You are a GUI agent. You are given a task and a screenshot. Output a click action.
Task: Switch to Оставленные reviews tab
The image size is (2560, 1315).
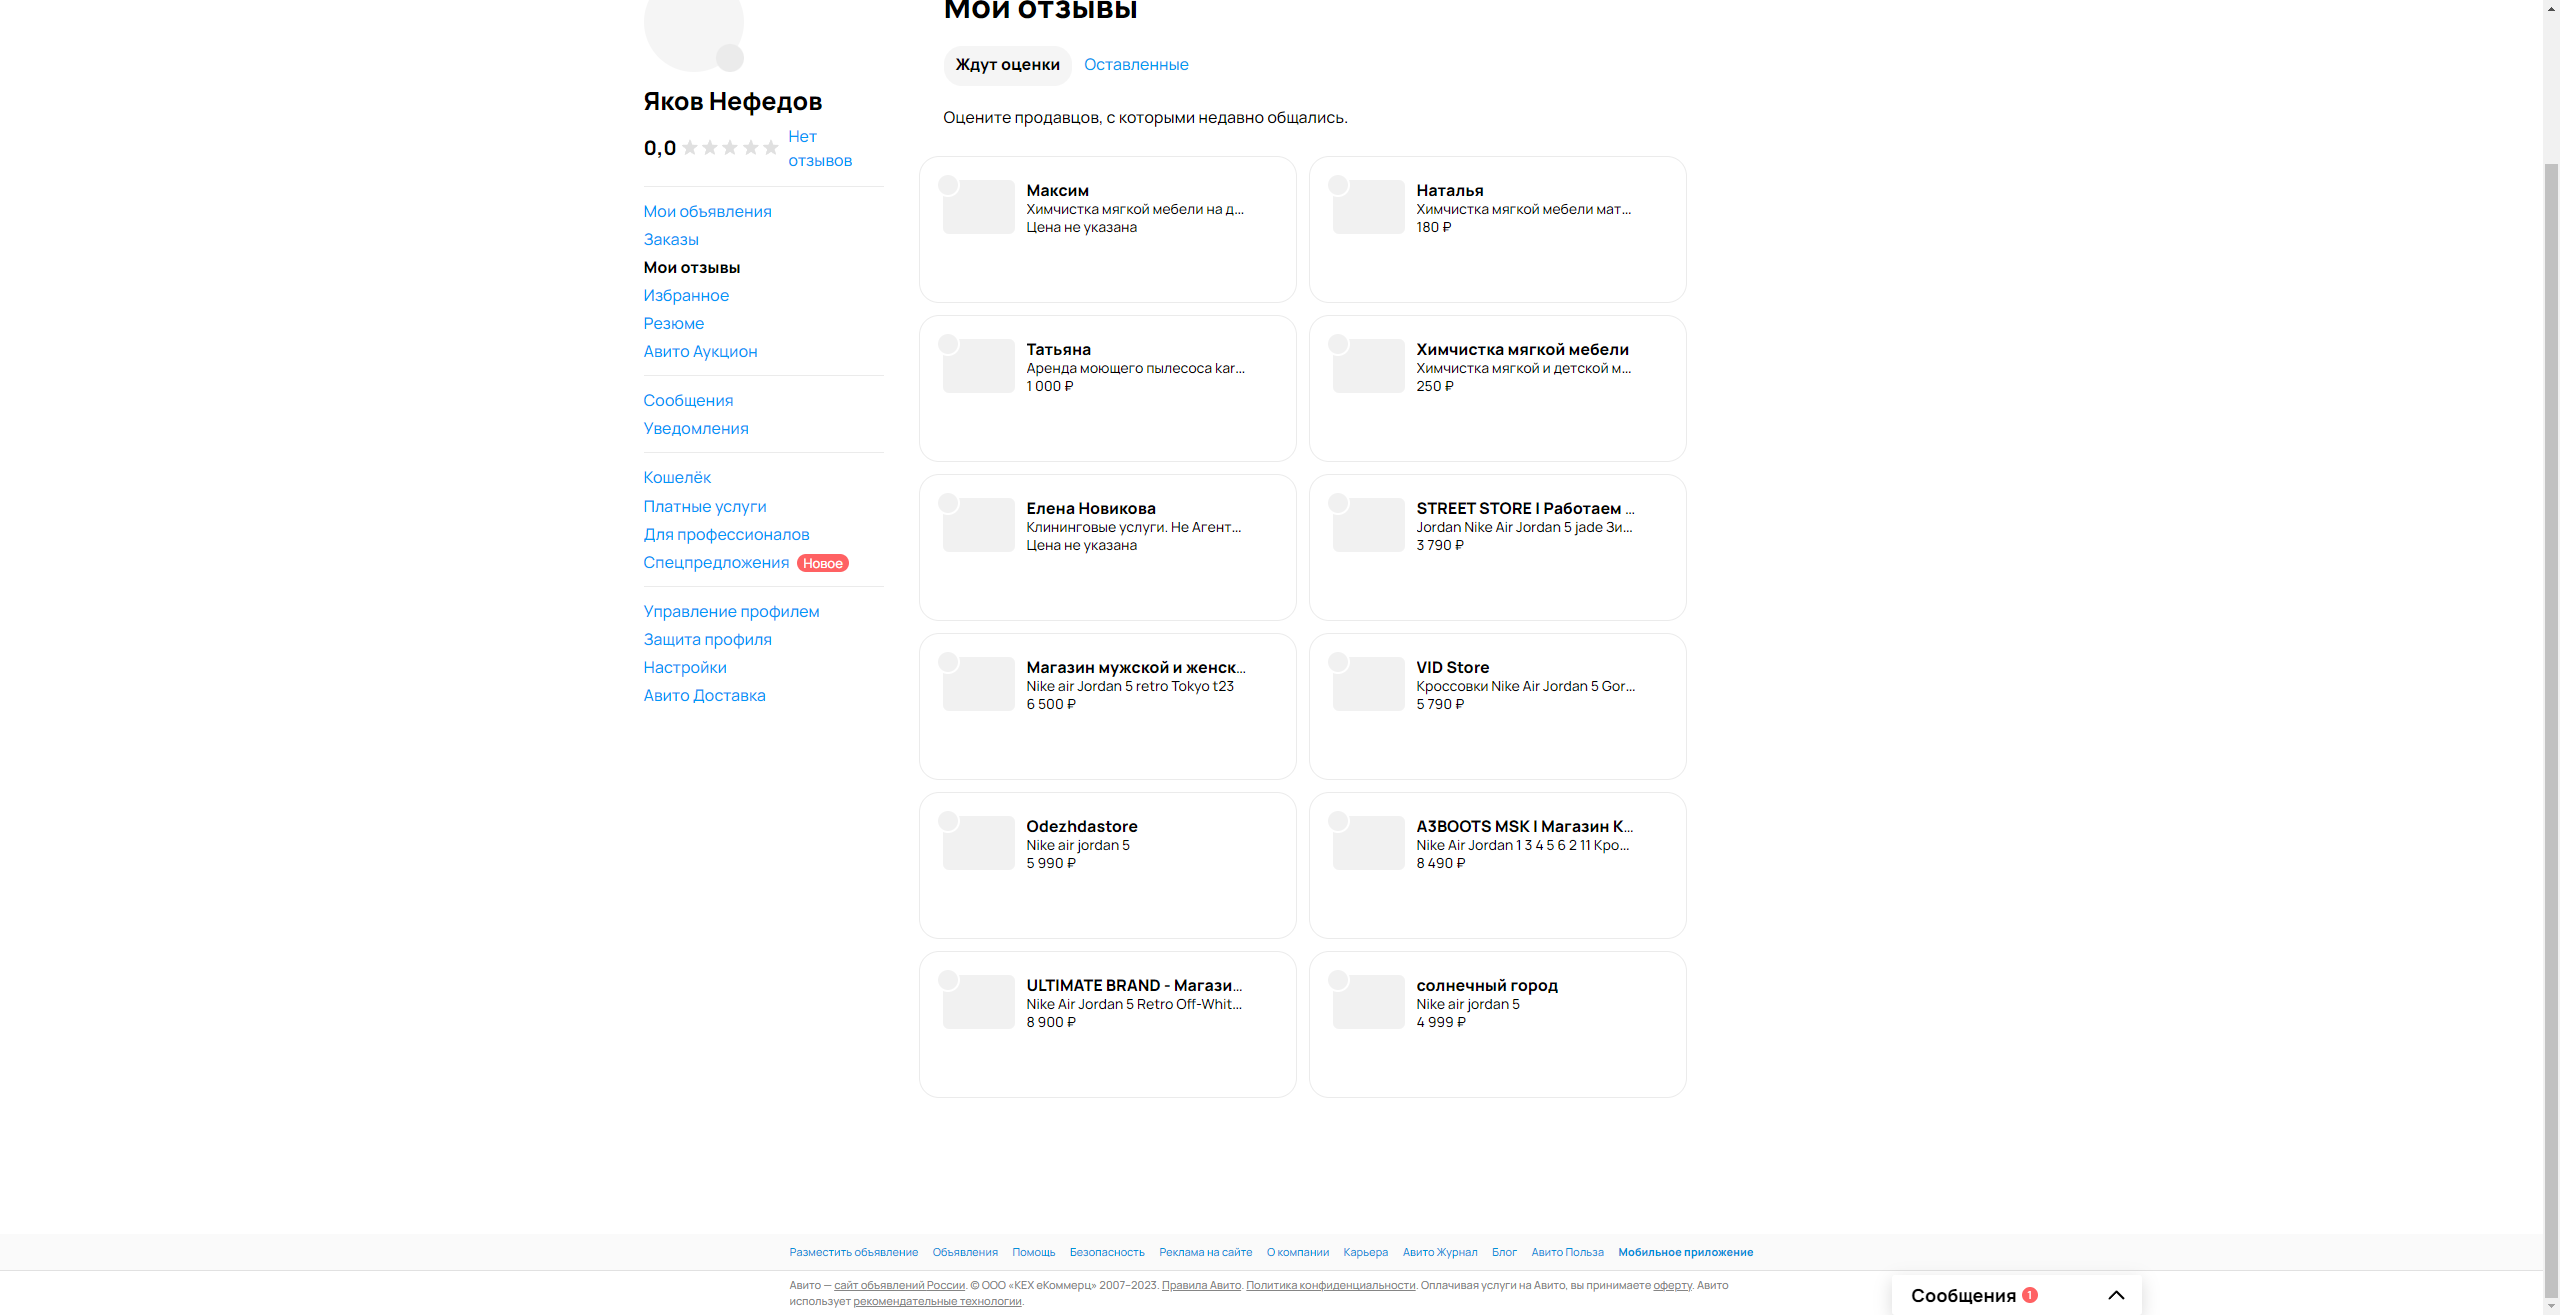coord(1136,65)
